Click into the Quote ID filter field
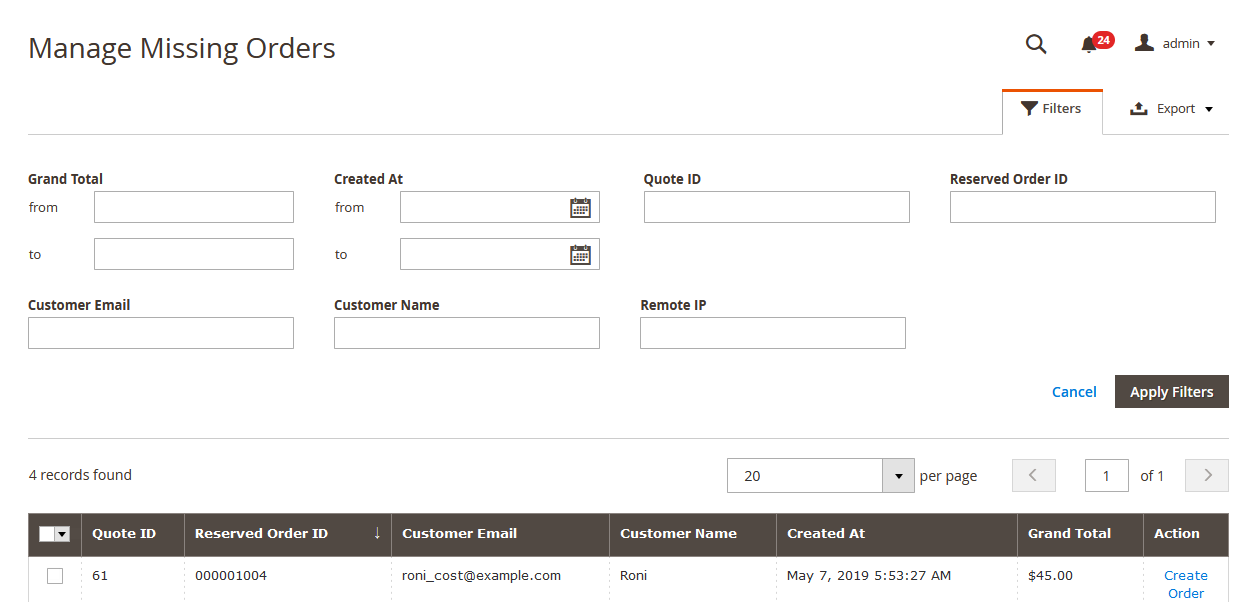 click(x=776, y=207)
